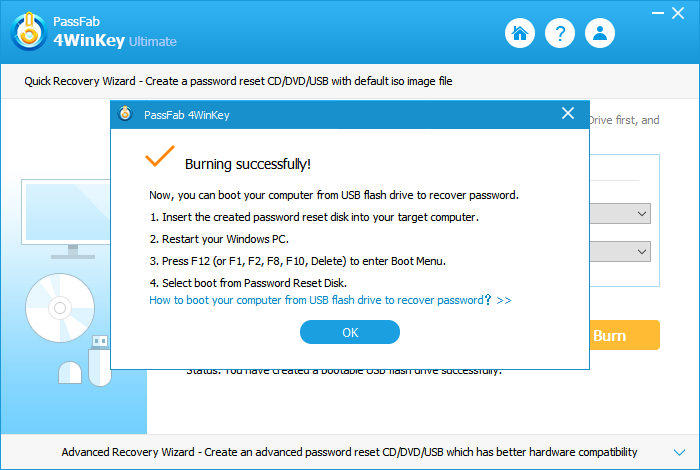Open the how to boot from USB link
The width and height of the screenshot is (700, 470).
[x=330, y=300]
